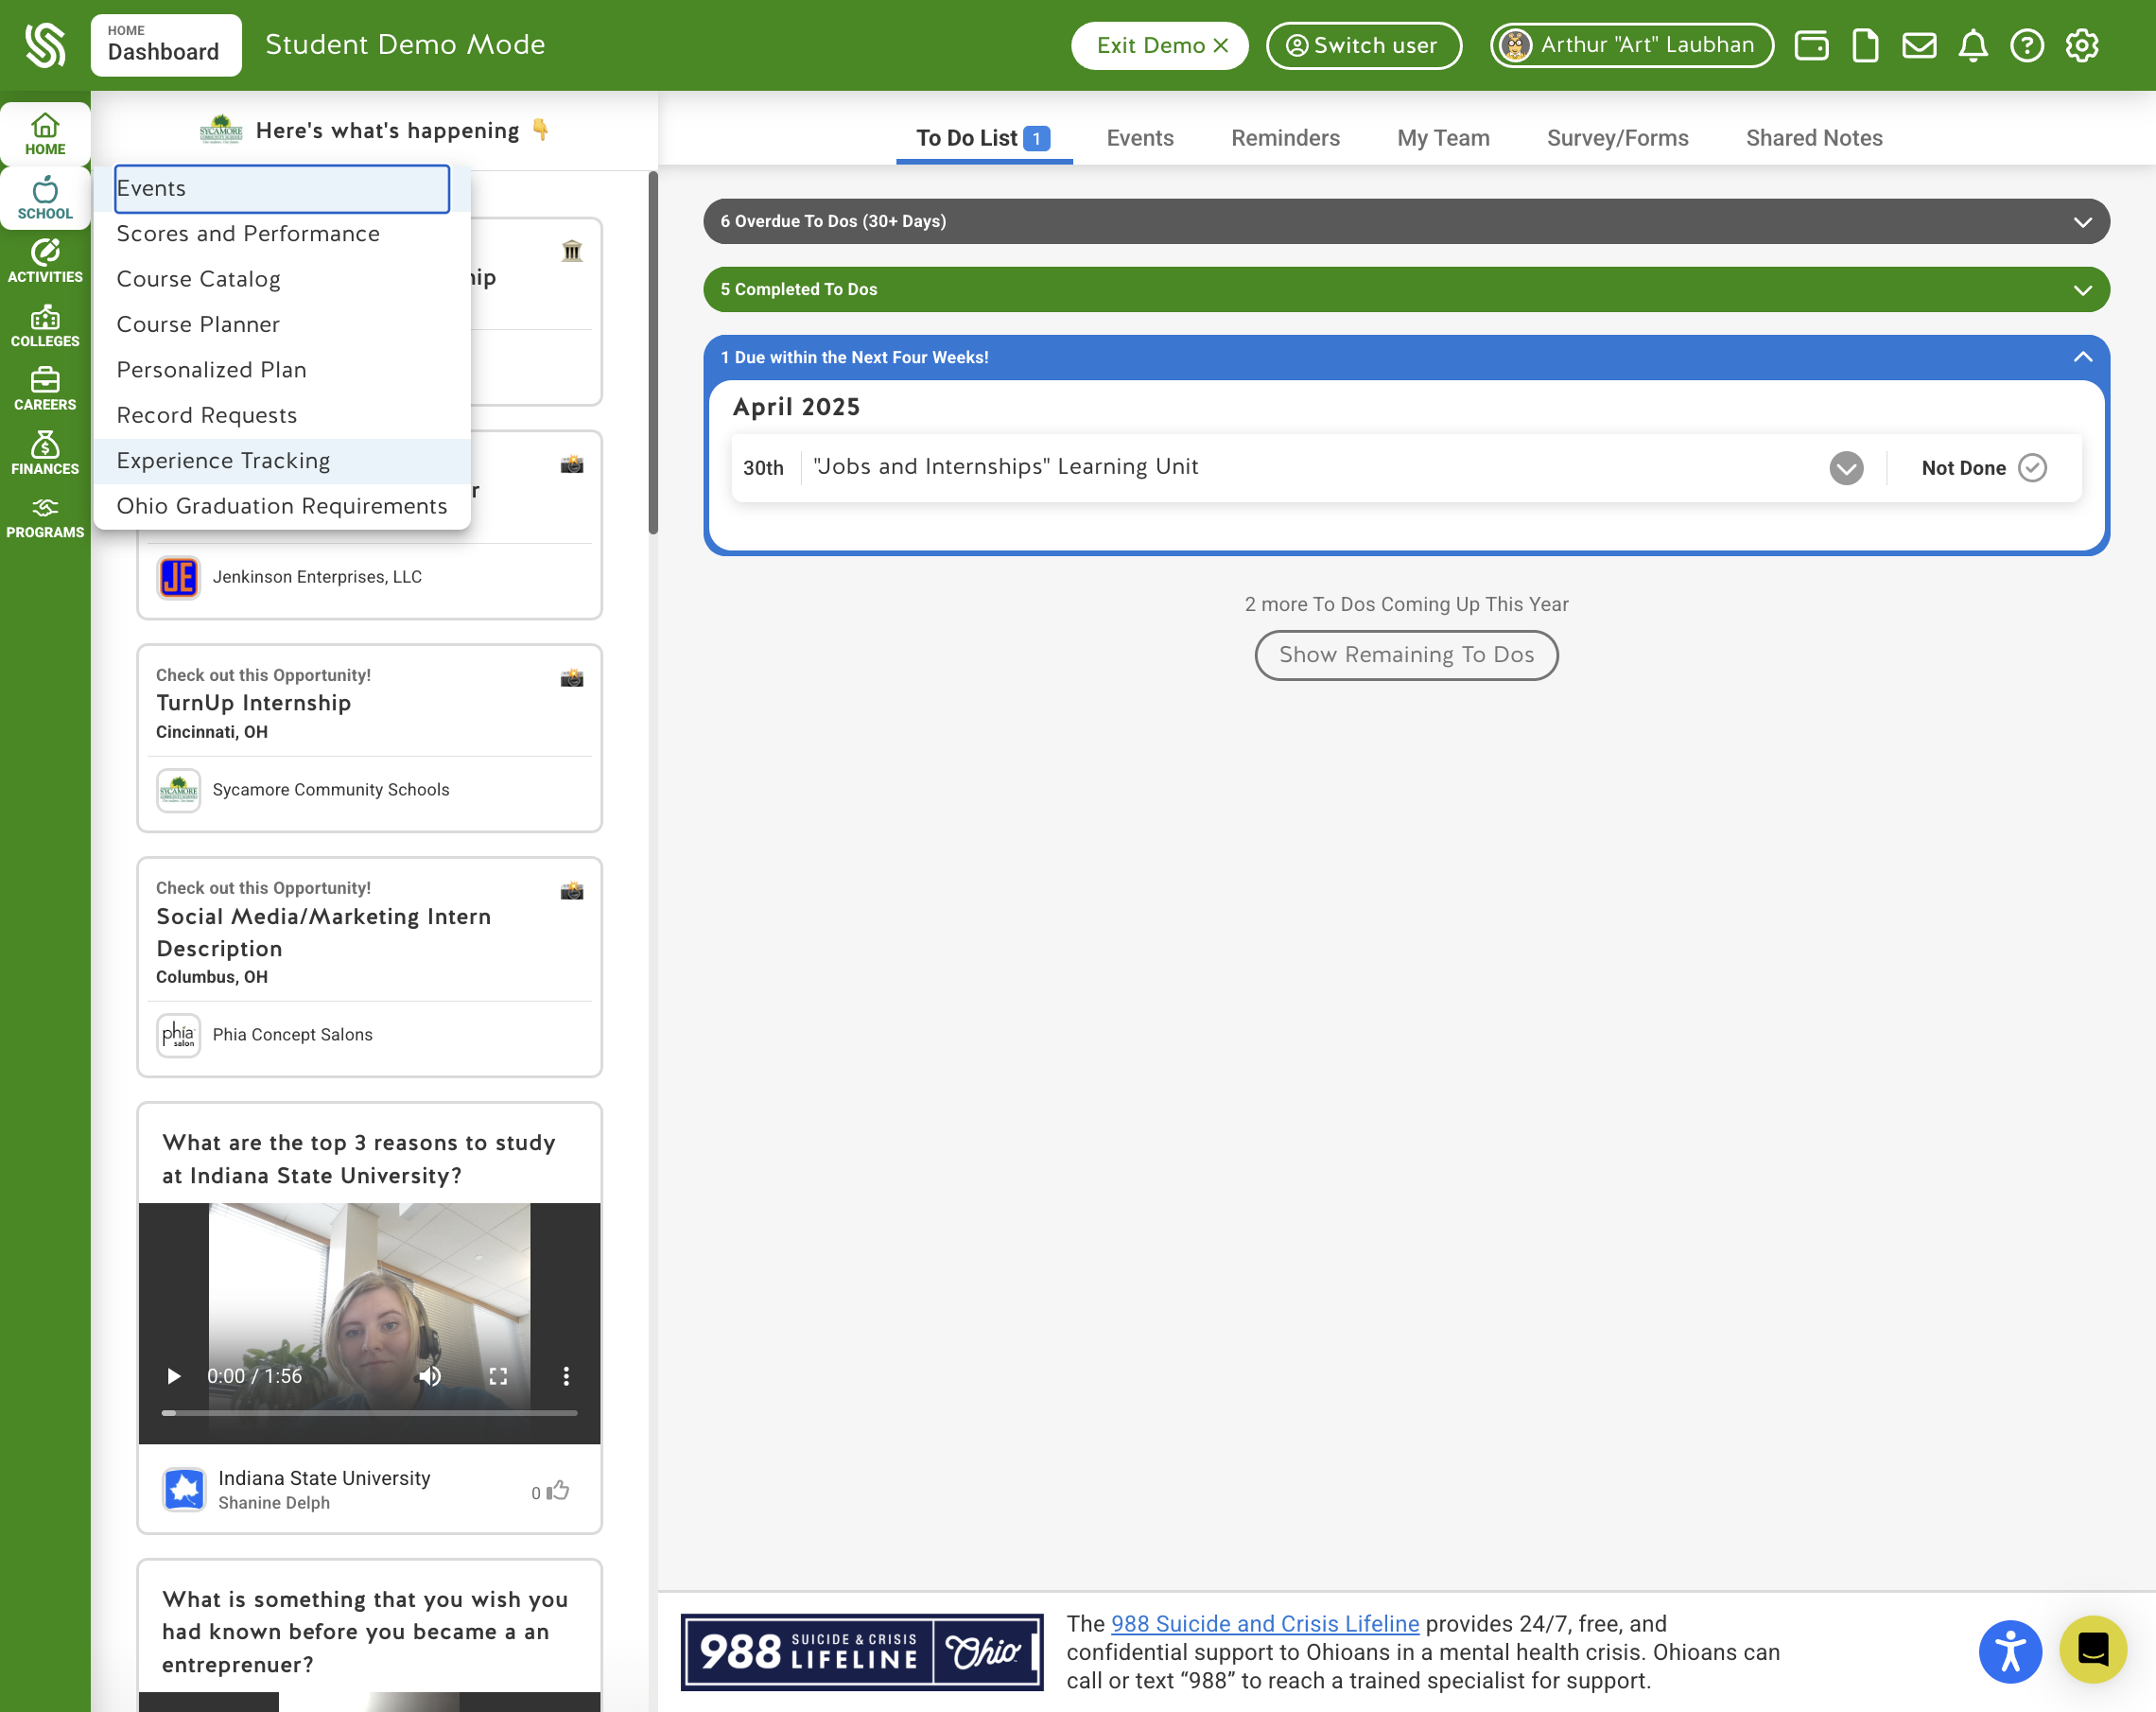Open the help question mark icon
Image resolution: width=2156 pixels, height=1712 pixels.
pyautogui.click(x=2027, y=45)
